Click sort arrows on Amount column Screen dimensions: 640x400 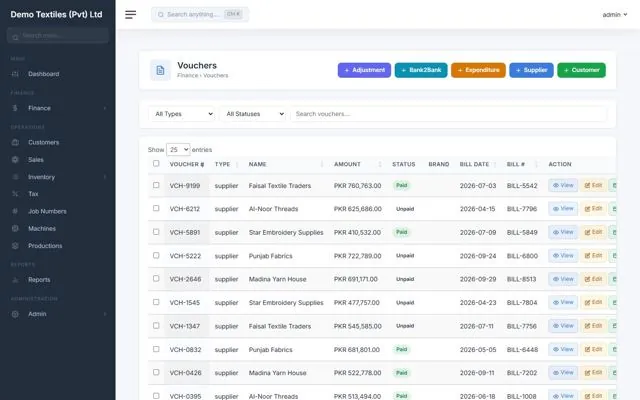[380, 164]
